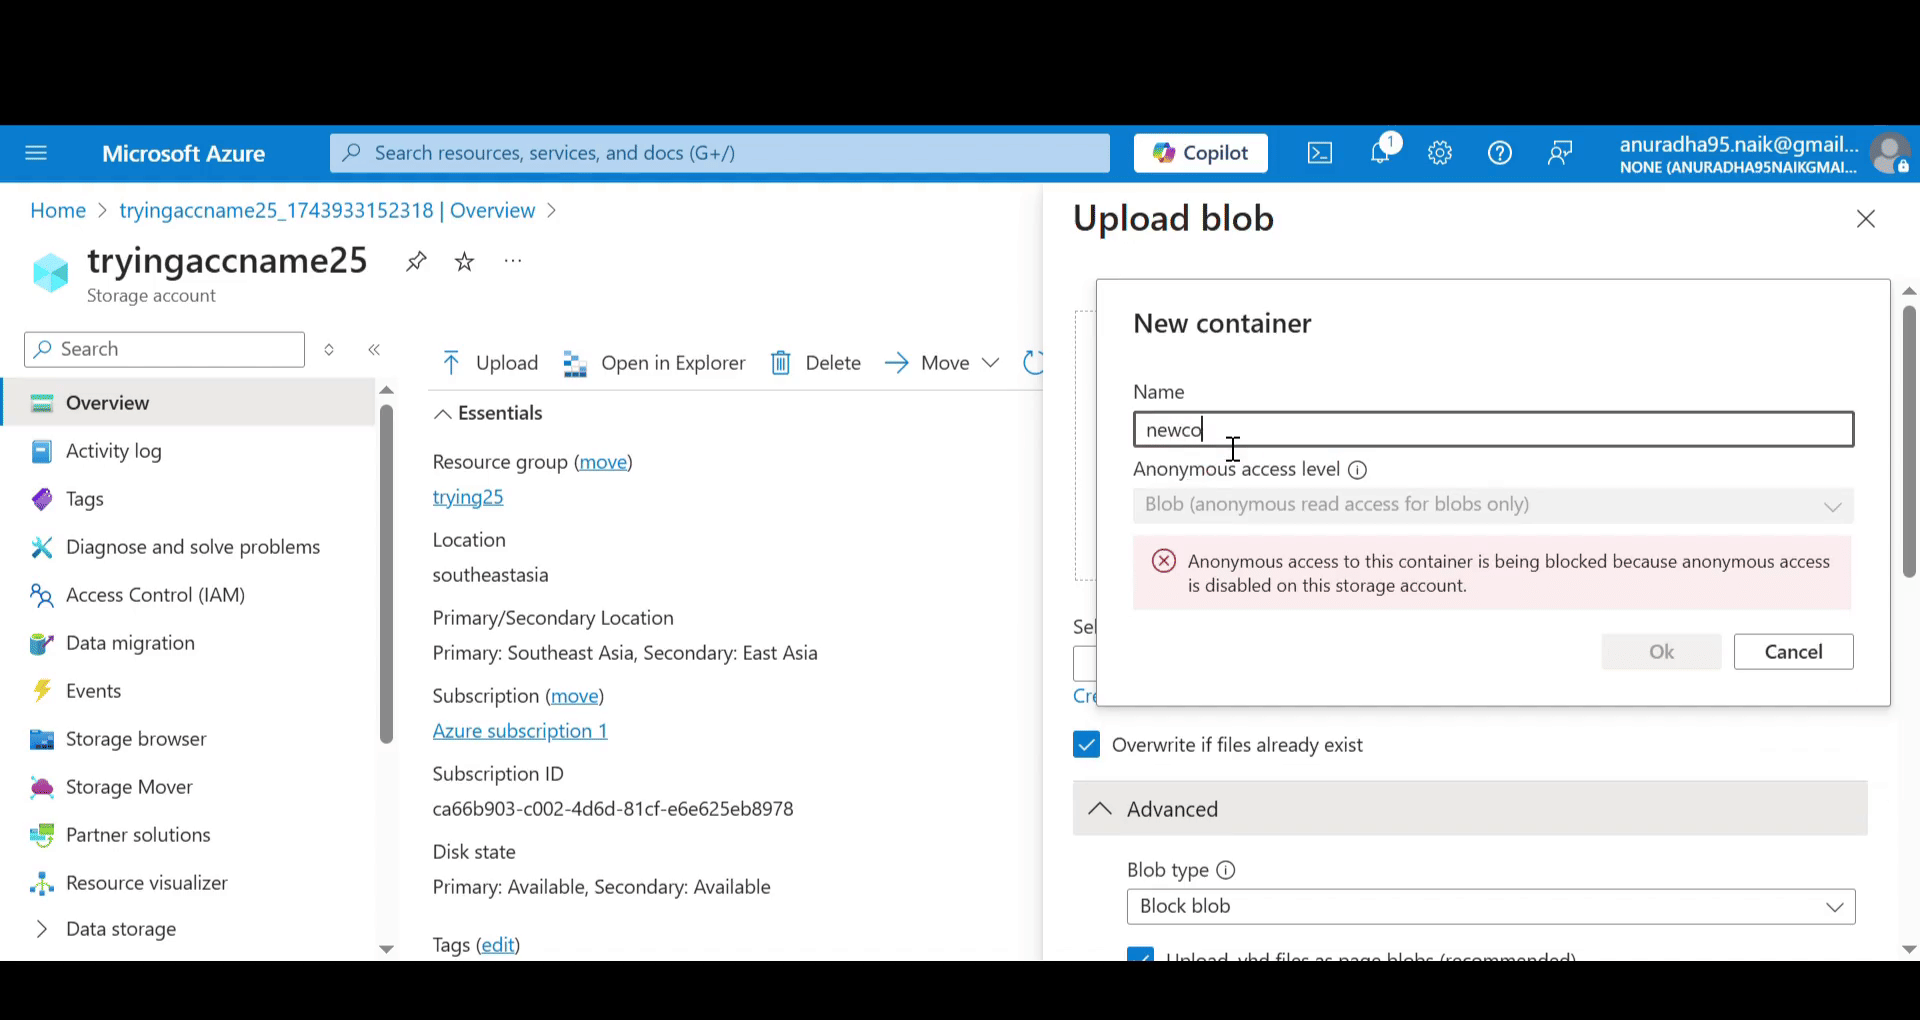This screenshot has height=1020, width=1920.
Task: Open the Azure portal hamburger menu
Action: pos(36,153)
